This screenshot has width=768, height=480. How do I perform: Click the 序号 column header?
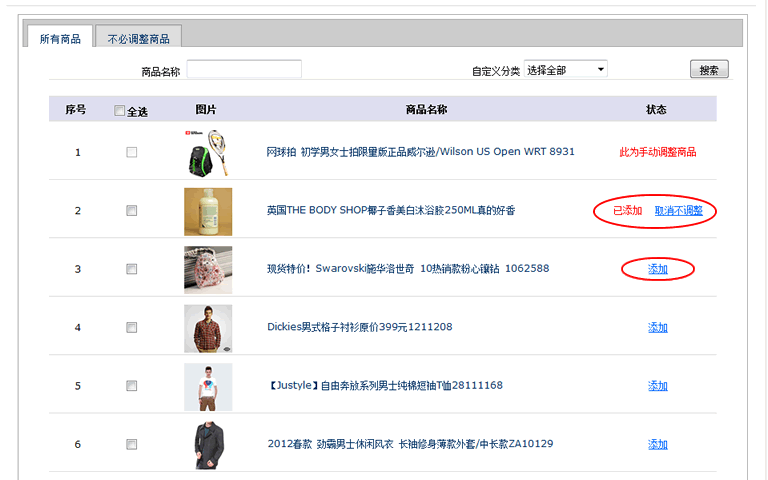pyautogui.click(x=75, y=110)
